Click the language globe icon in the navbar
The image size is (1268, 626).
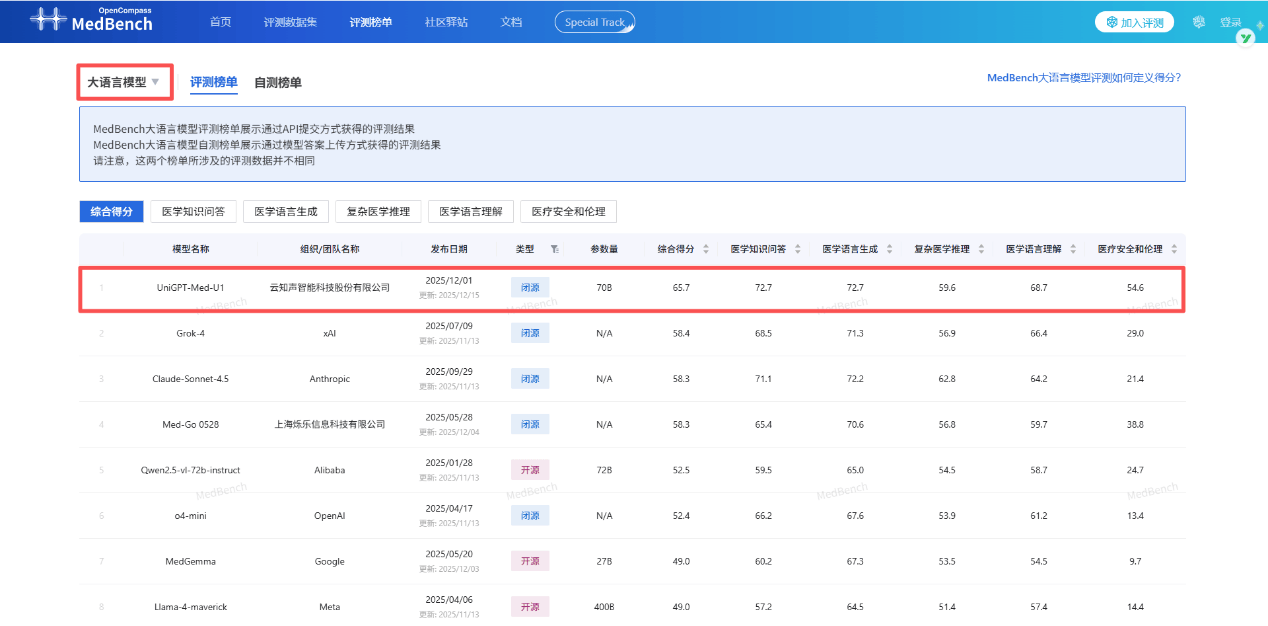1198,20
